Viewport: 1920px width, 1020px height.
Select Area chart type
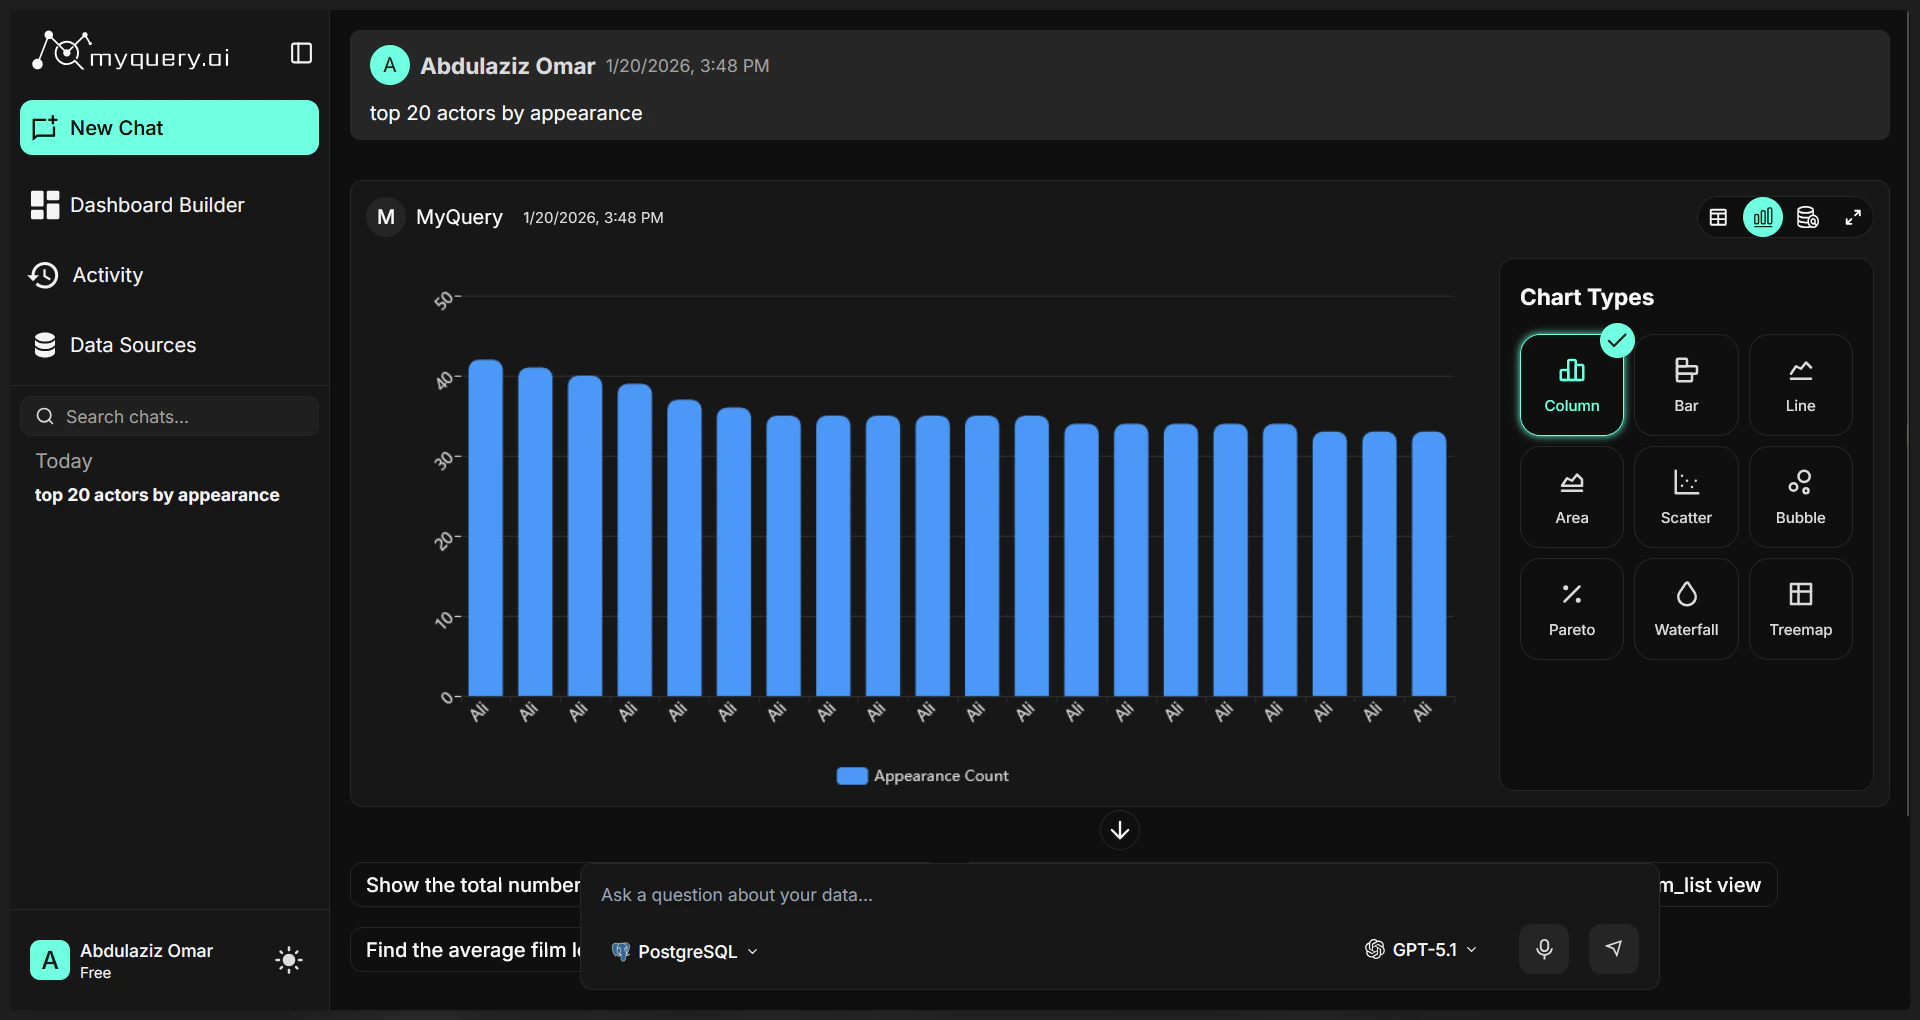pyautogui.click(x=1572, y=497)
